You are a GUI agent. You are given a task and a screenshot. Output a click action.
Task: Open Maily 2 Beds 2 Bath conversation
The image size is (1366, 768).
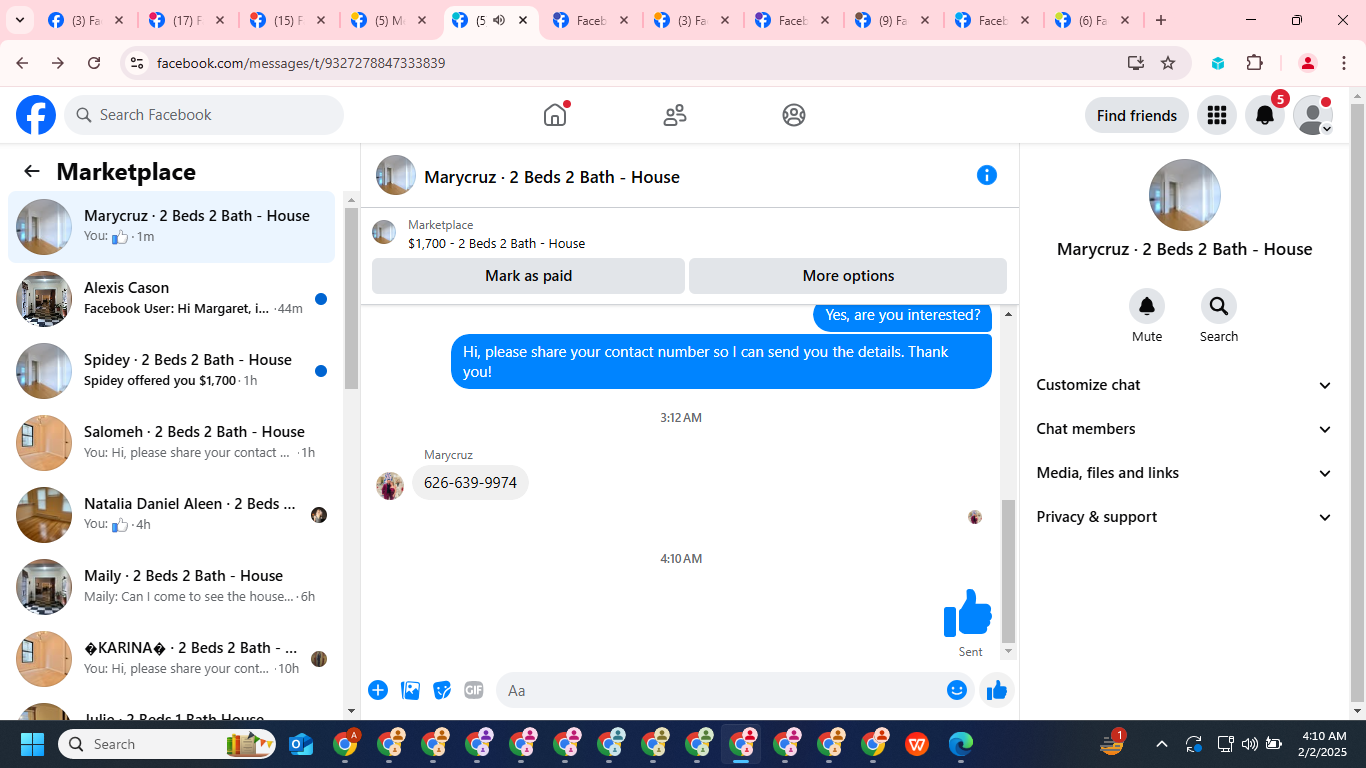(171, 587)
